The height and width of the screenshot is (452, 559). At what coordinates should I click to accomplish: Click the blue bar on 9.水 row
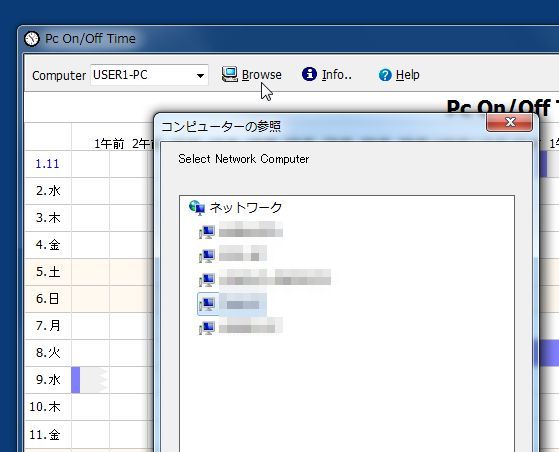tap(76, 380)
